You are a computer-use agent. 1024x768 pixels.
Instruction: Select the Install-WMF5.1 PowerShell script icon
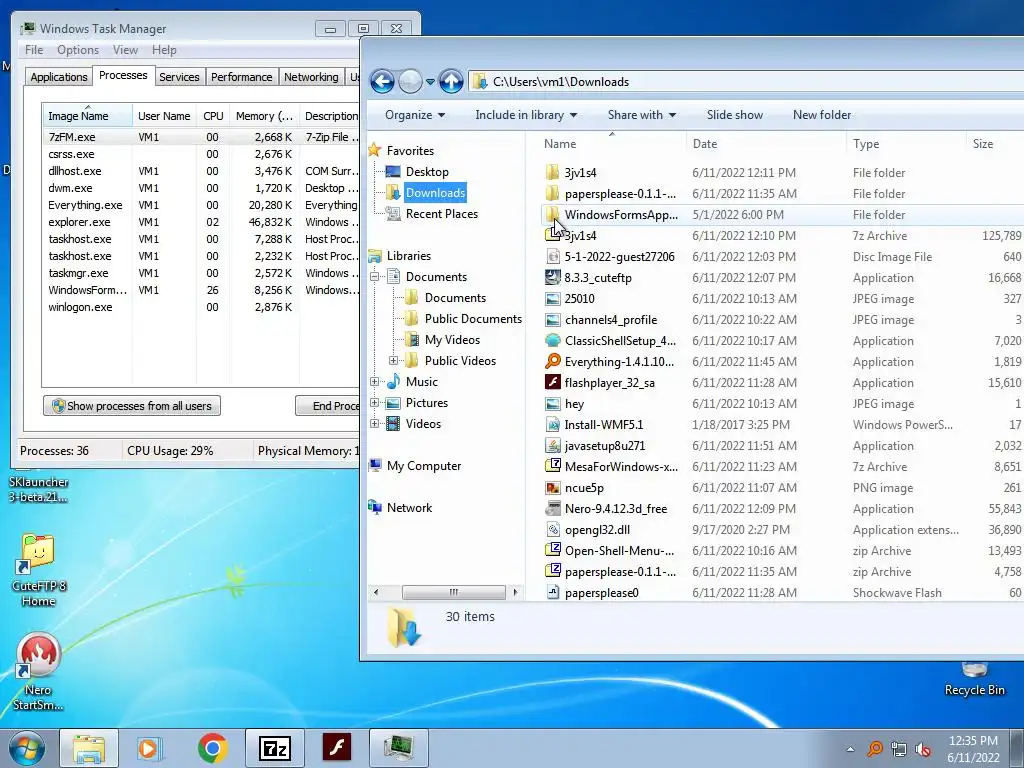coord(552,424)
